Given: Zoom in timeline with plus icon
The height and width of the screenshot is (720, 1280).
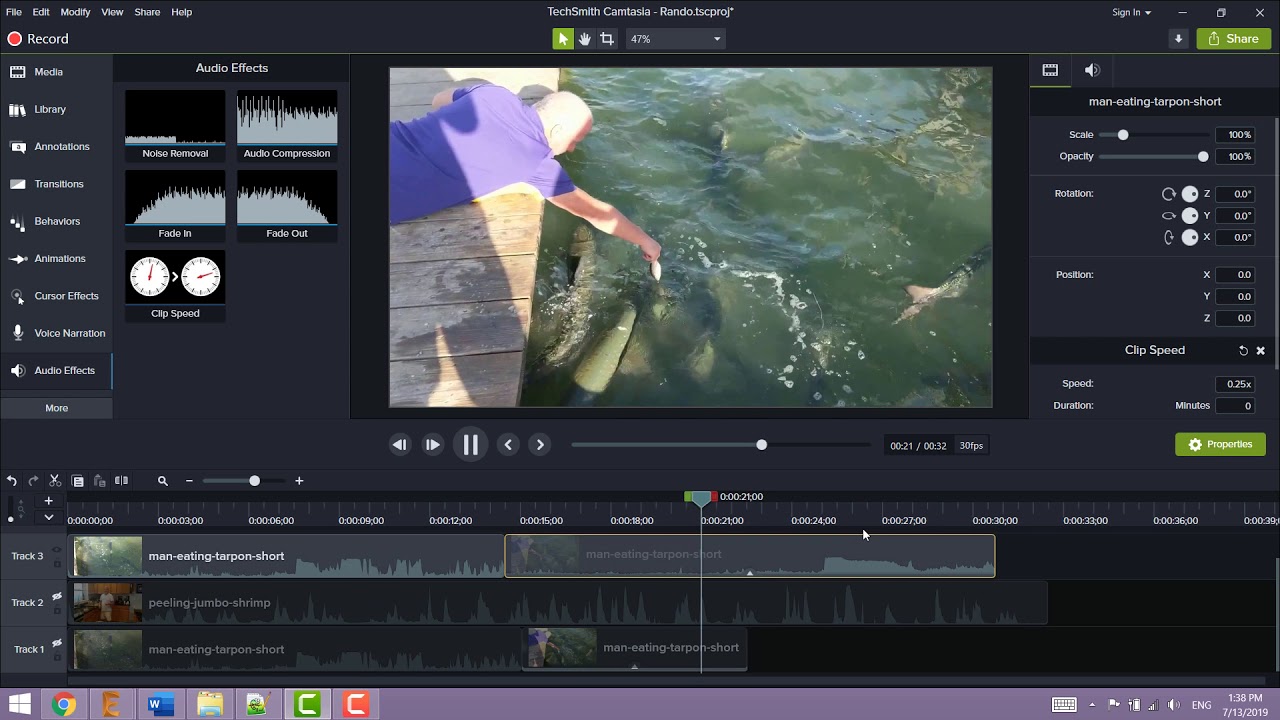Looking at the screenshot, I should [x=299, y=481].
